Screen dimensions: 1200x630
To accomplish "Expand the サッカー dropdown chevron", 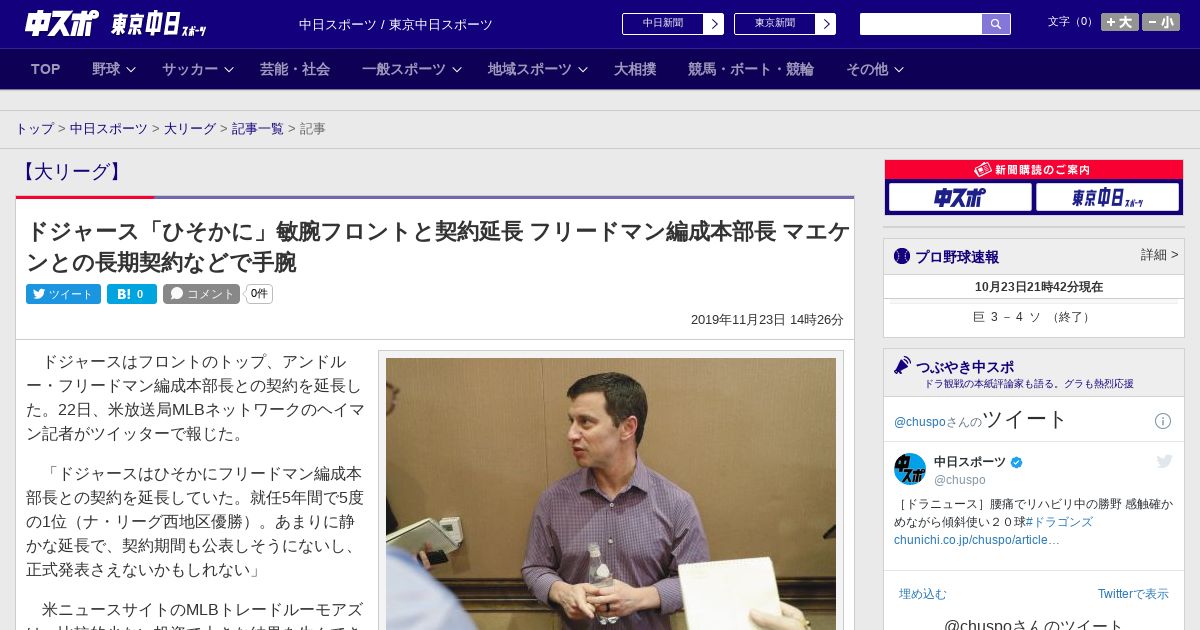I will [229, 70].
